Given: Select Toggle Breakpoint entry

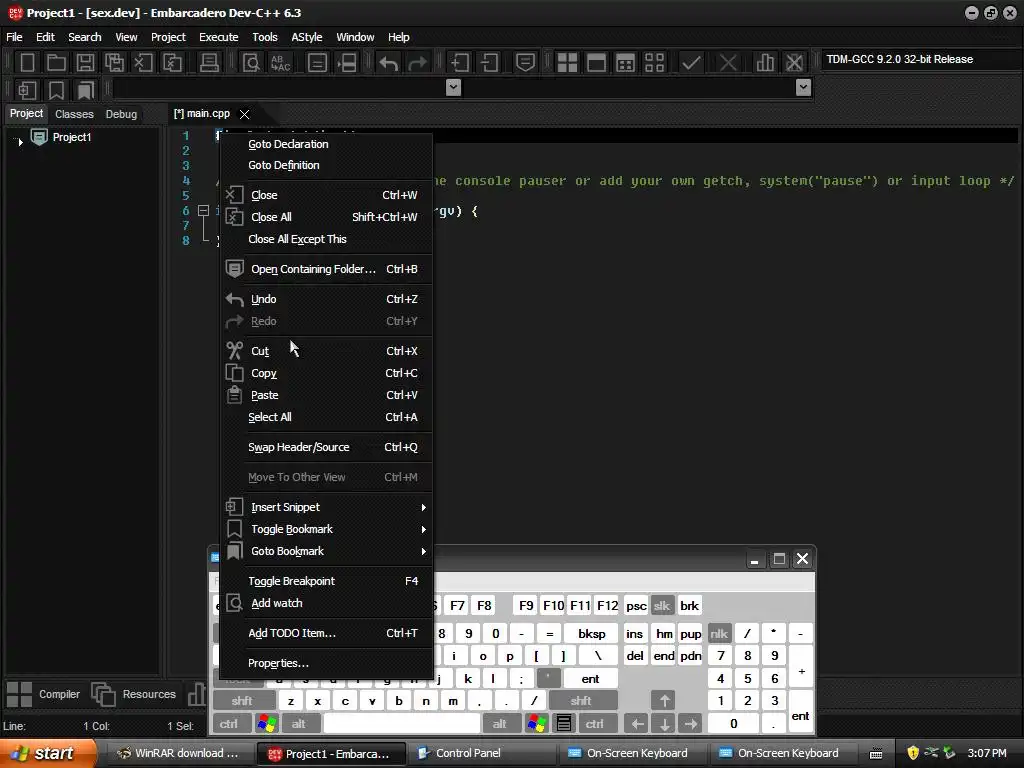Looking at the screenshot, I should point(327,581).
